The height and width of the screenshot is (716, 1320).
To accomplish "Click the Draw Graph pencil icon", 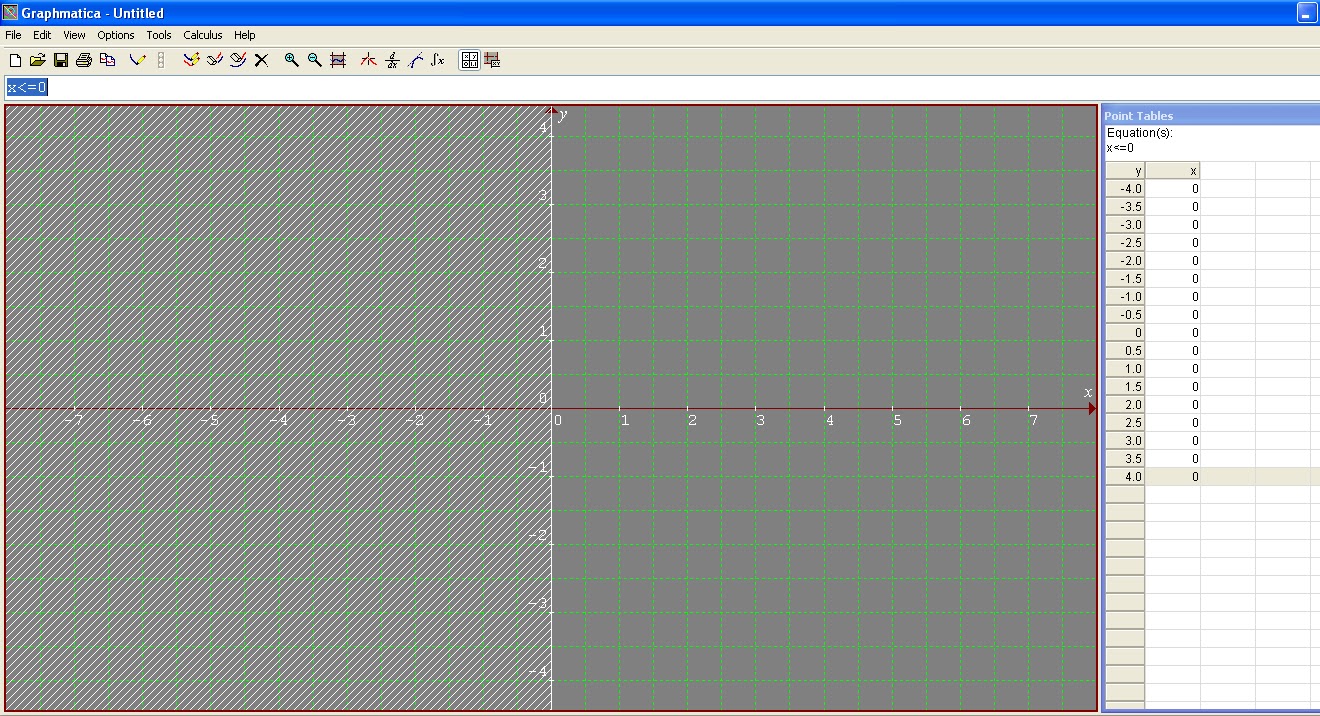I will pos(138,60).
